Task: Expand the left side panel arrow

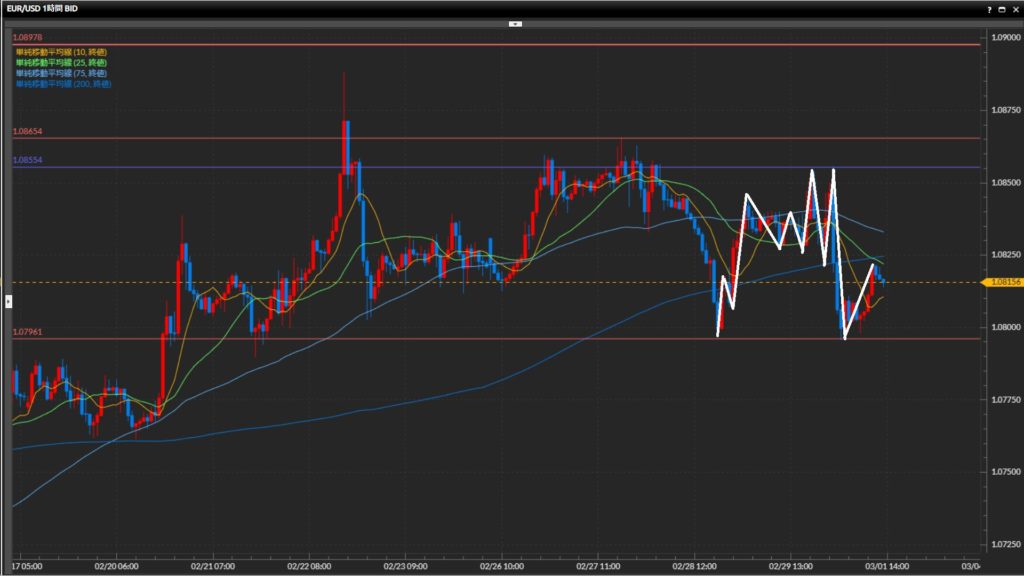Action: [x=8, y=300]
